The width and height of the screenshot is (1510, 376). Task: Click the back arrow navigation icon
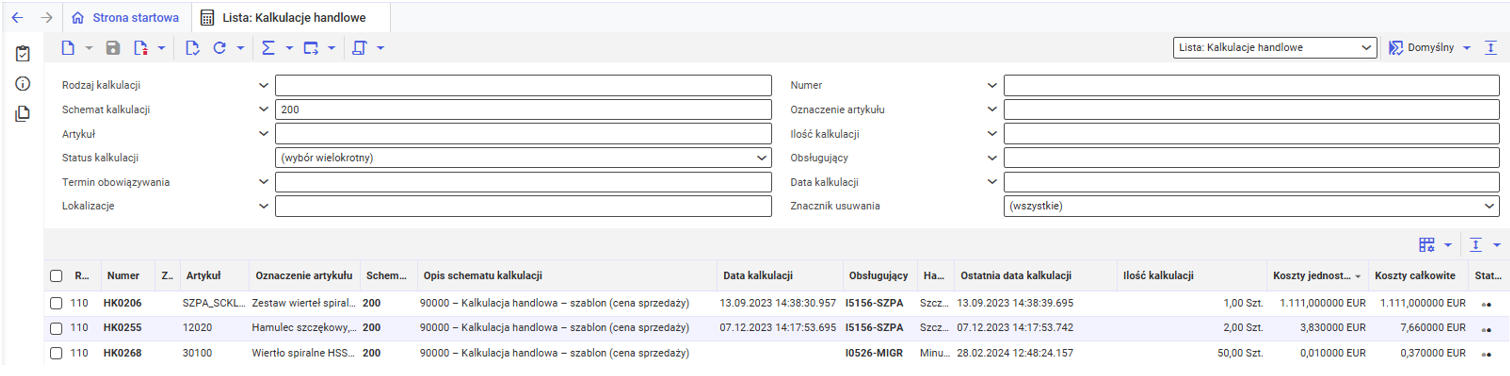coord(17,17)
